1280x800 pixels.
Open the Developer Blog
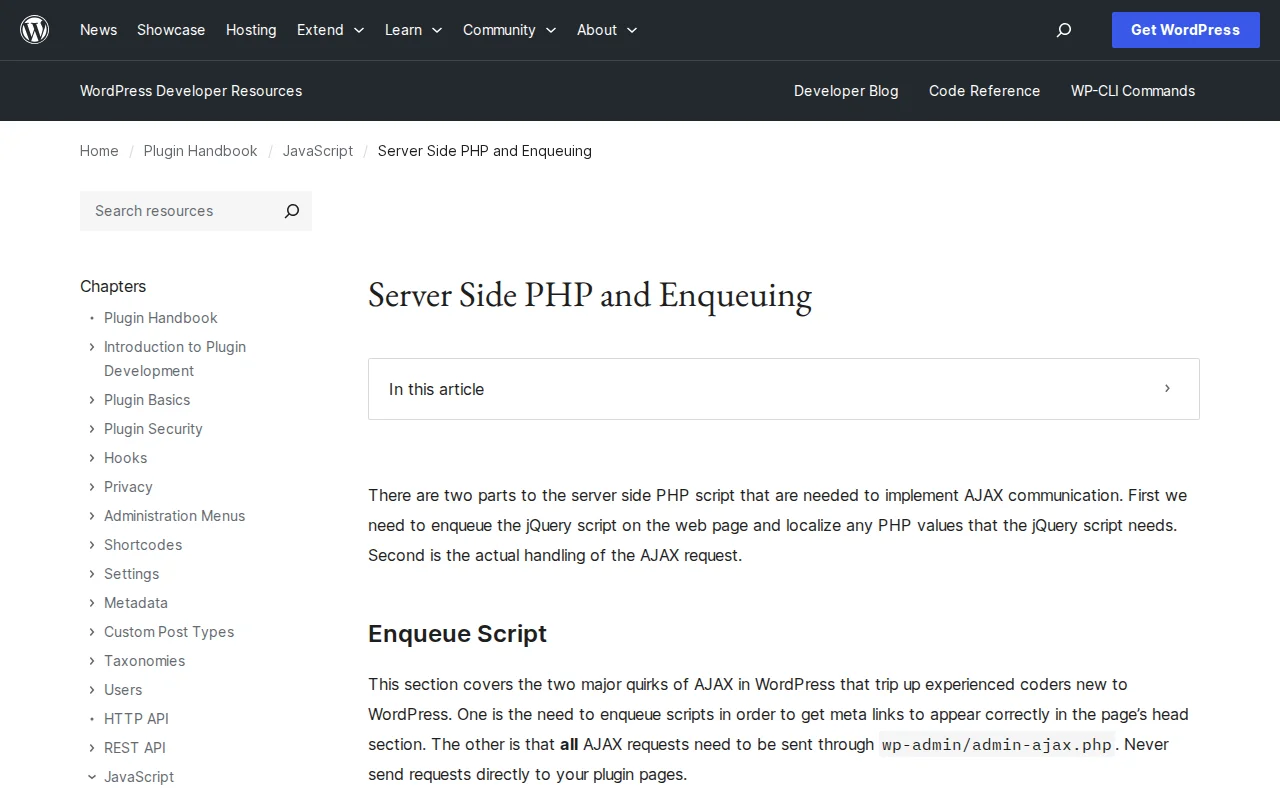tap(846, 91)
